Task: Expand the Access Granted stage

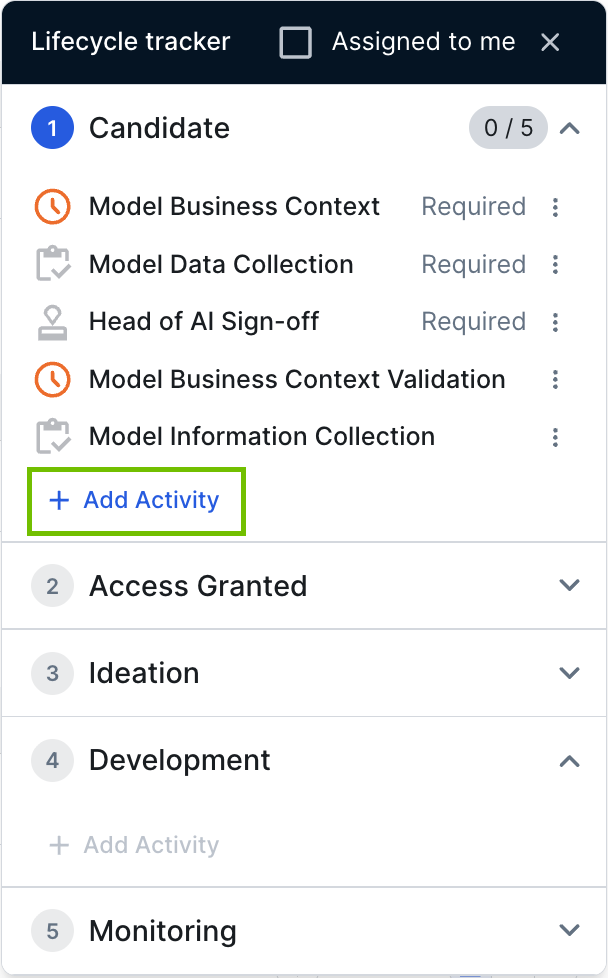Action: [569, 586]
